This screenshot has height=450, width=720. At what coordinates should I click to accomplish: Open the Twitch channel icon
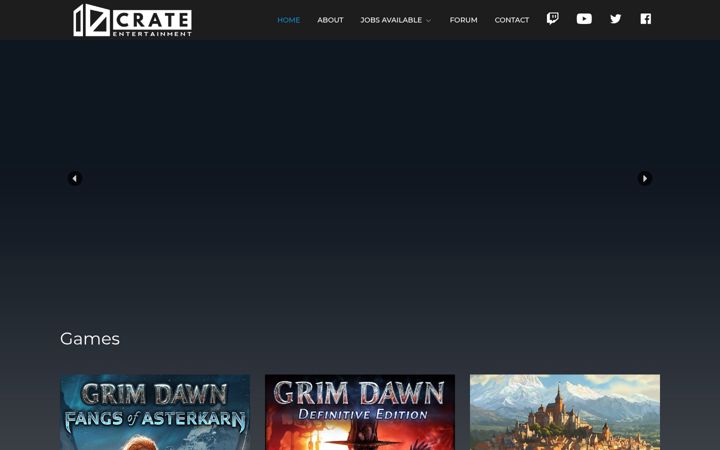click(x=553, y=19)
